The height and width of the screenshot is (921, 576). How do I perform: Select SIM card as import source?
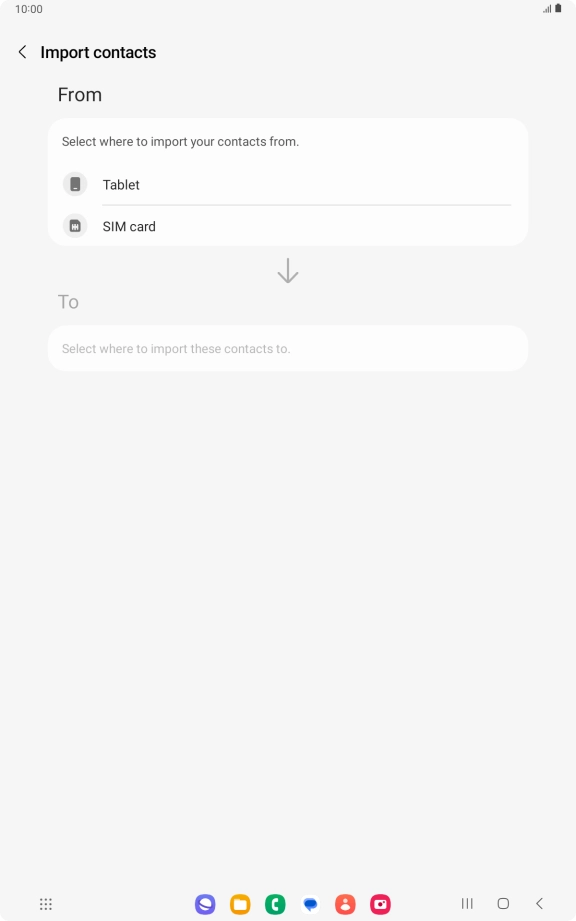click(x=288, y=226)
